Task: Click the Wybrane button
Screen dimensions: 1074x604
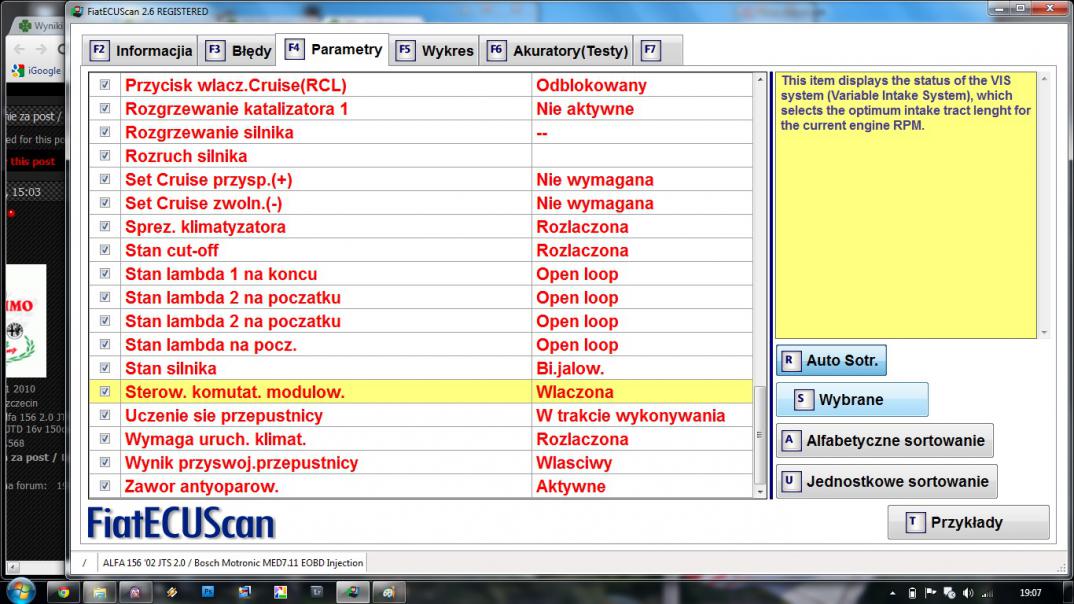Action: [852, 399]
